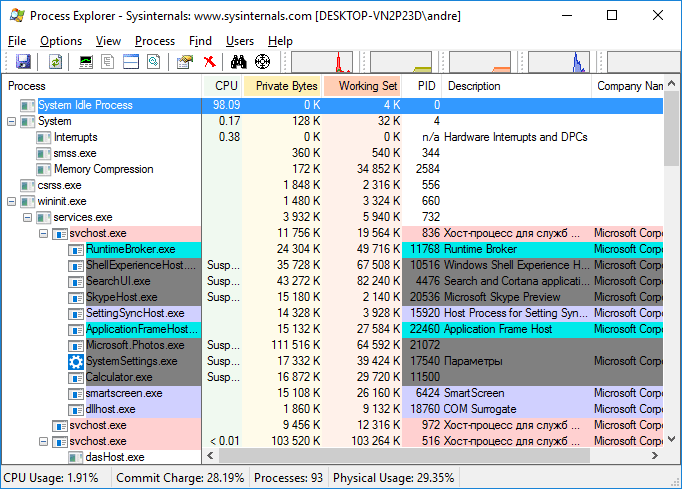Click the vertical scrollbar up arrow

click(x=672, y=83)
